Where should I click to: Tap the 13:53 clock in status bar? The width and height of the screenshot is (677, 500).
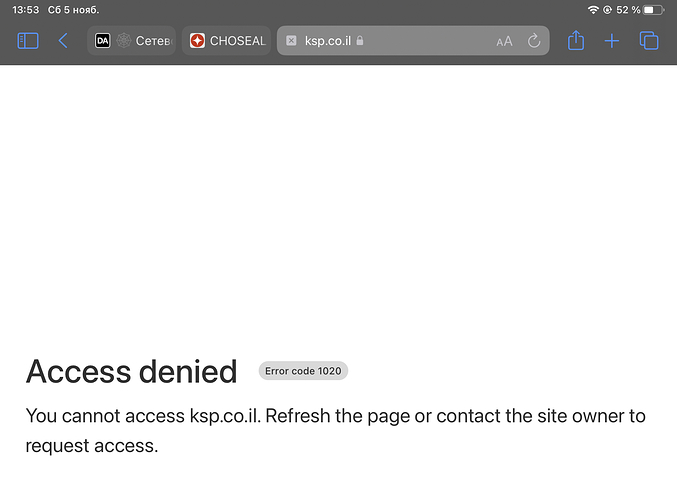pos(26,10)
